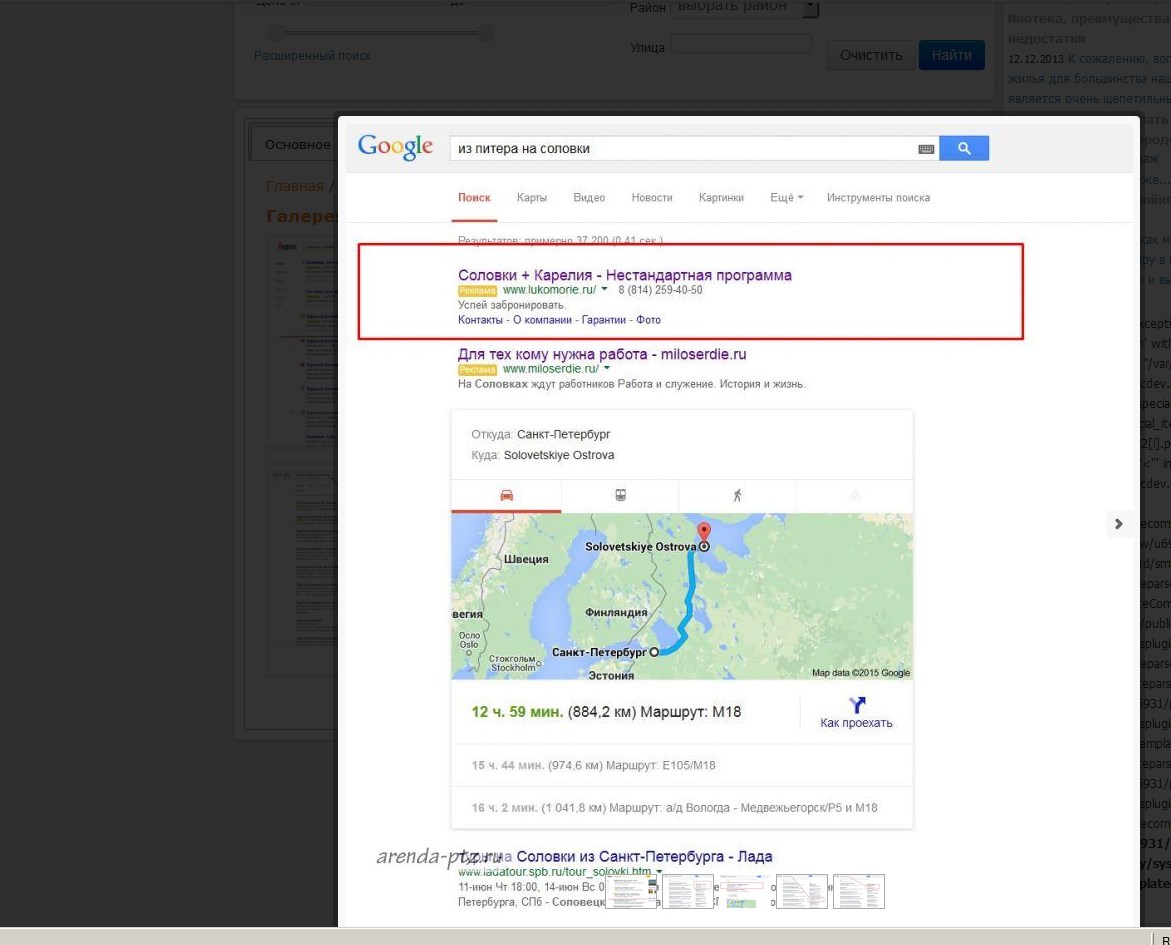Click the 'Откуда: Санкт-Петербург' origin row
Viewport: 1171px width, 945px height.
click(x=541, y=434)
